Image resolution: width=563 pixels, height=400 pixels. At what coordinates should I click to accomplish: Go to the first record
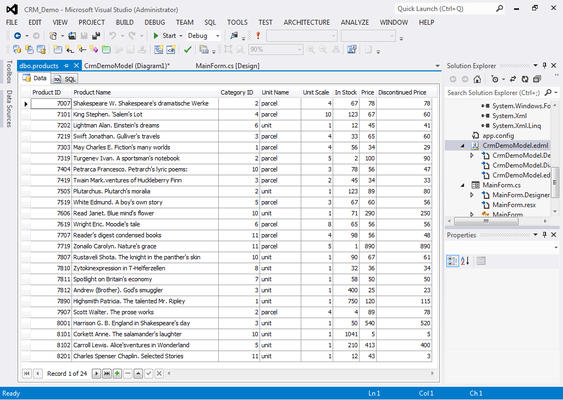(27, 373)
